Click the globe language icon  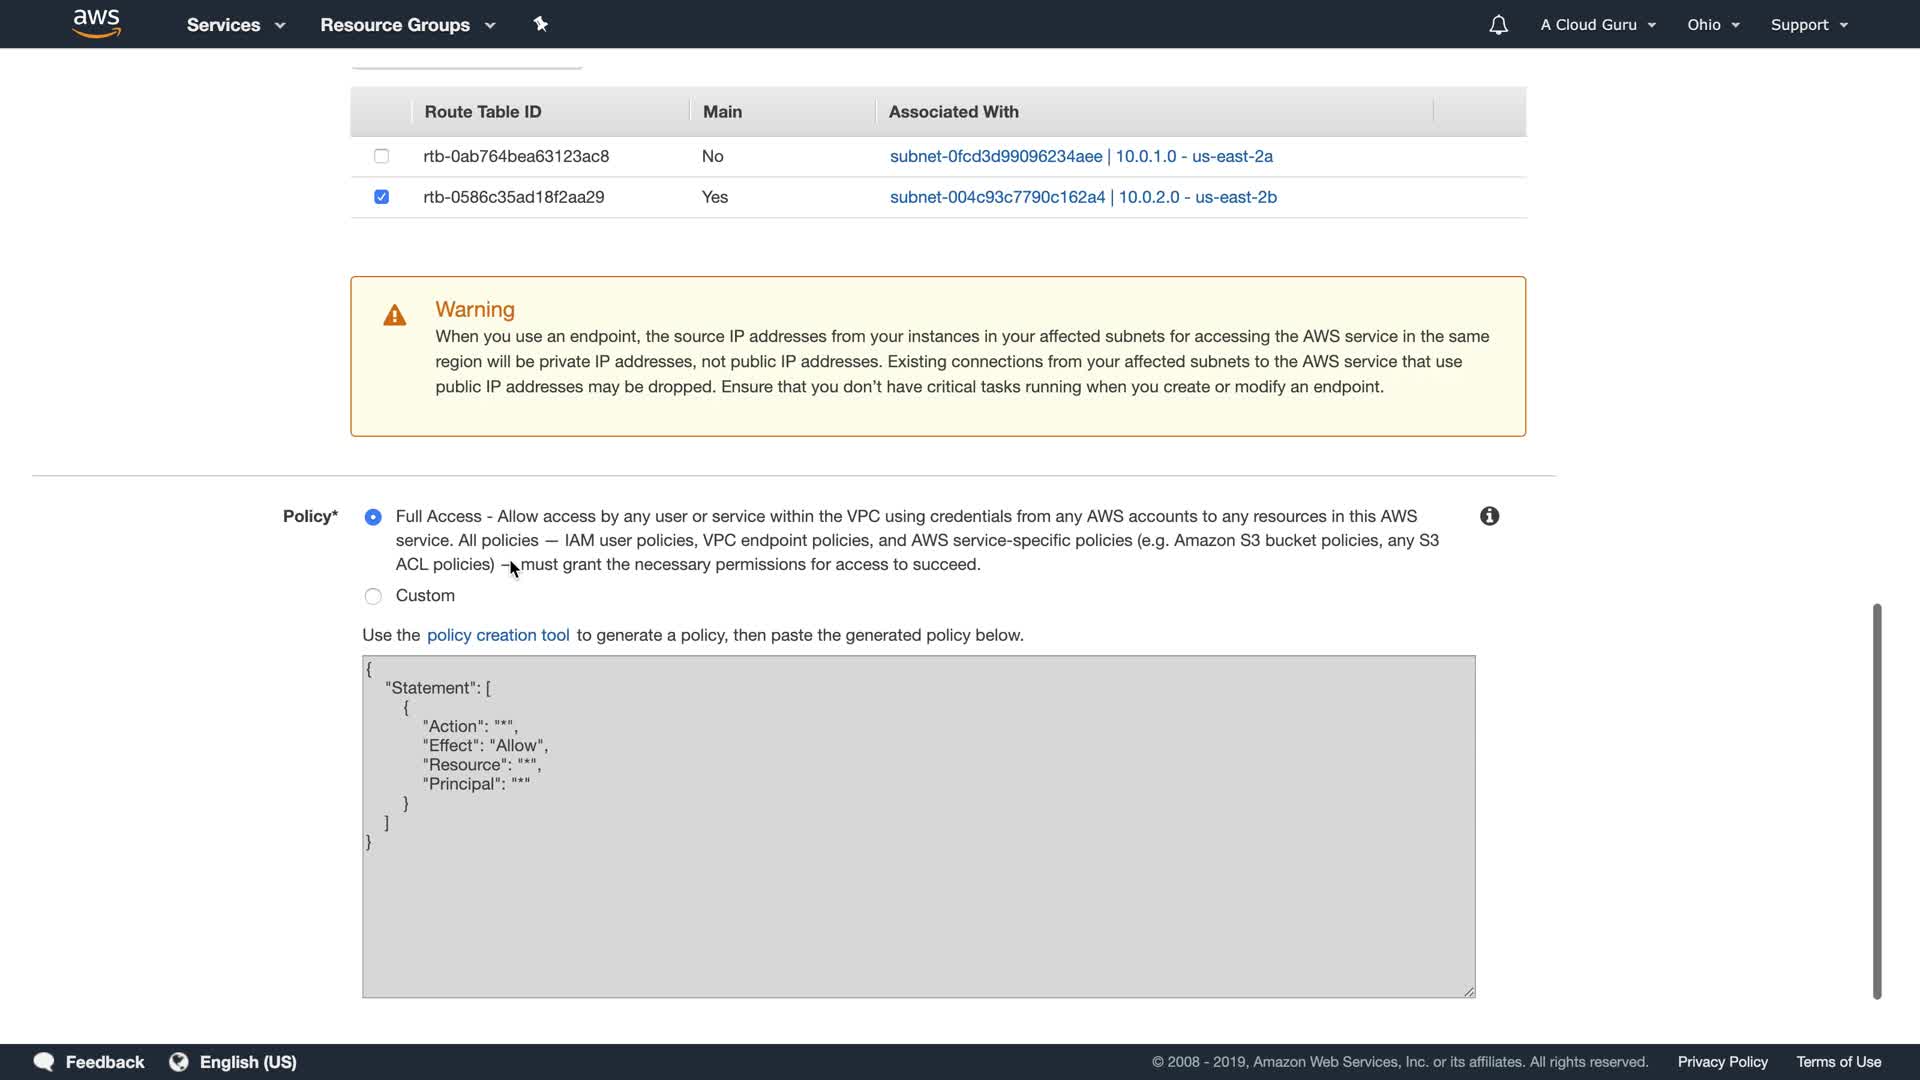click(x=179, y=1062)
